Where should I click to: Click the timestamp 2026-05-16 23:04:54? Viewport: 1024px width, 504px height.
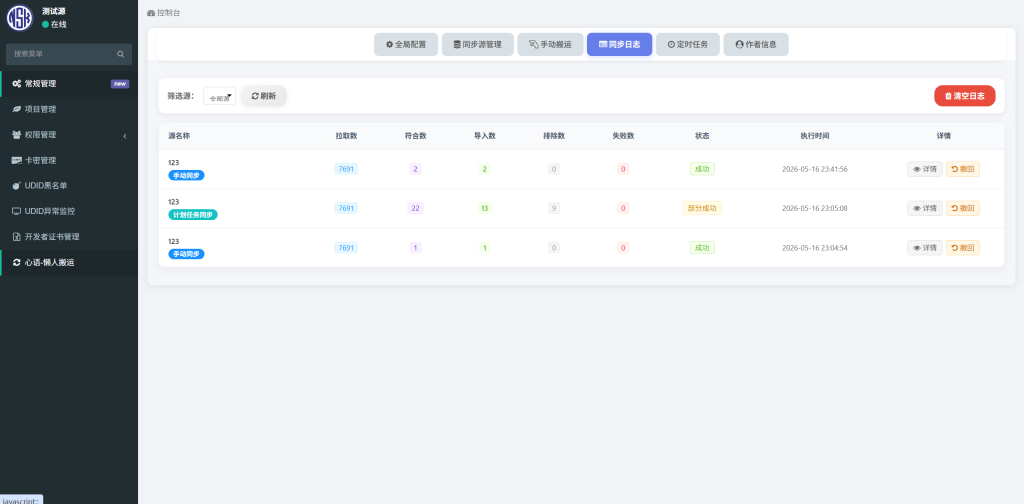[814, 247]
